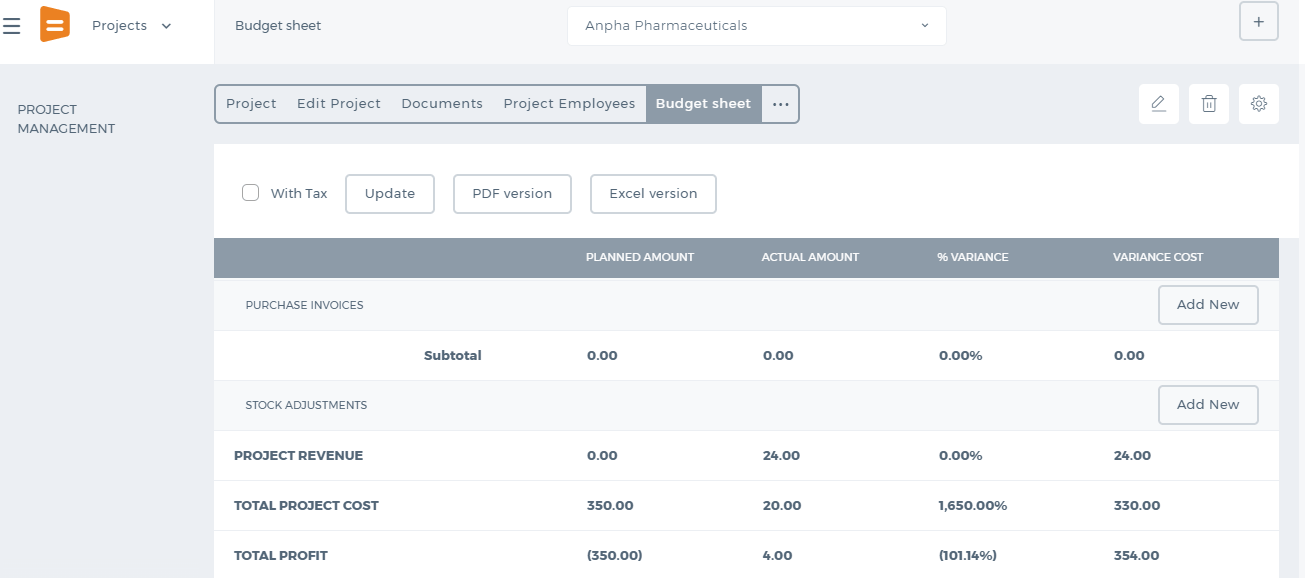Open the Edit Project tab
This screenshot has width=1305, height=578.
pyautogui.click(x=339, y=104)
